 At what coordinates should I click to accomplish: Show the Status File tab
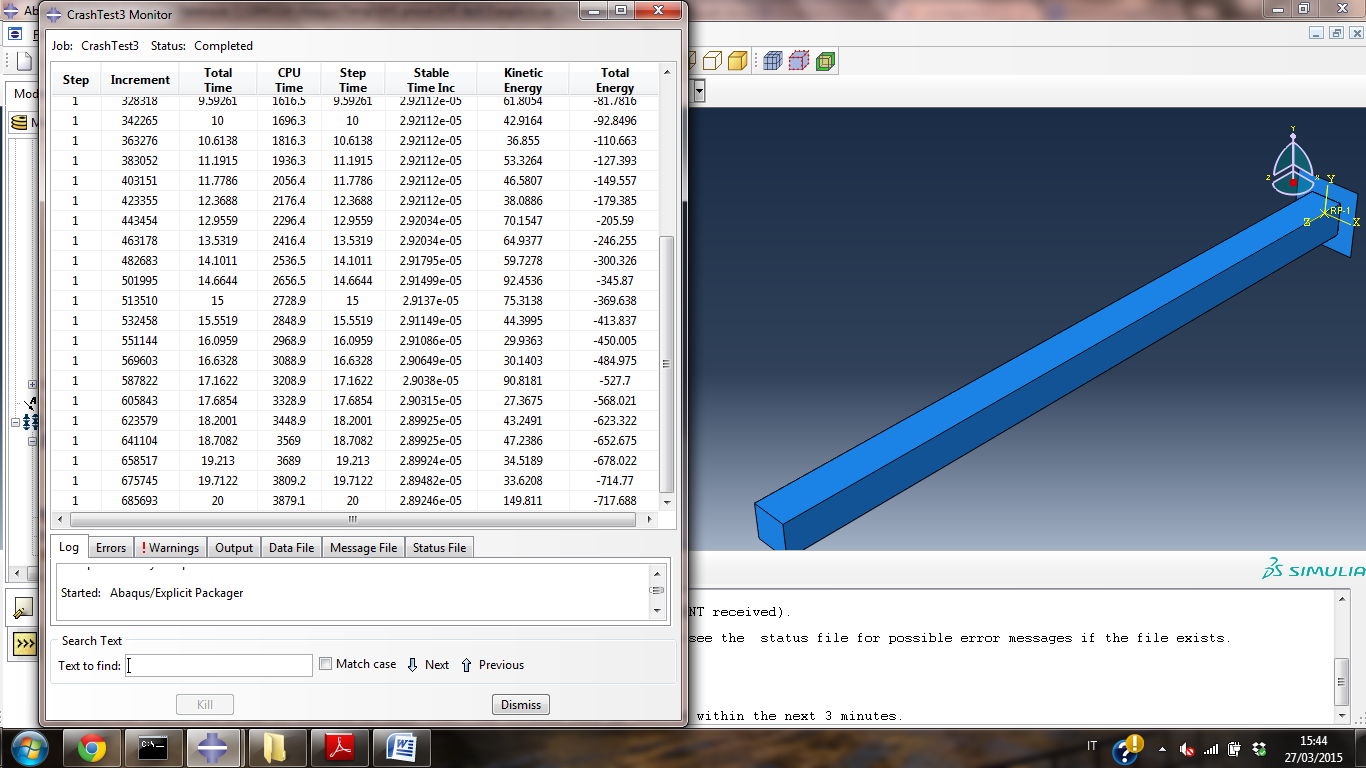439,548
